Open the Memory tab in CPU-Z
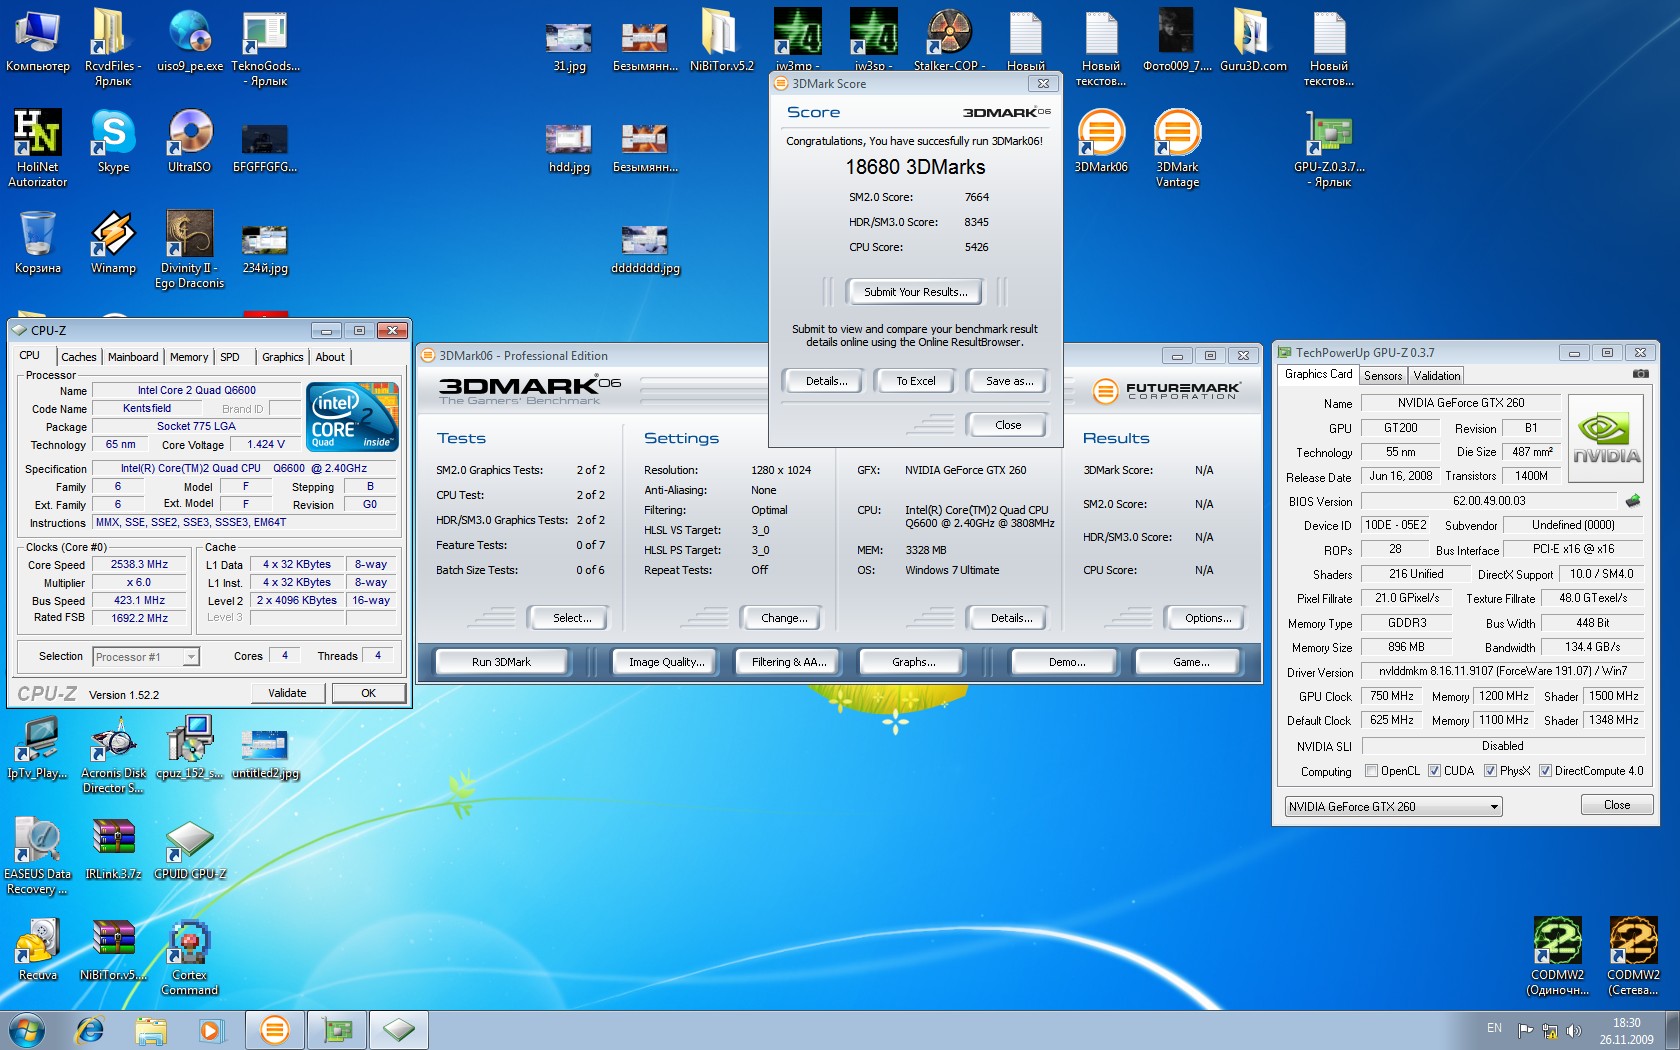 coord(189,357)
